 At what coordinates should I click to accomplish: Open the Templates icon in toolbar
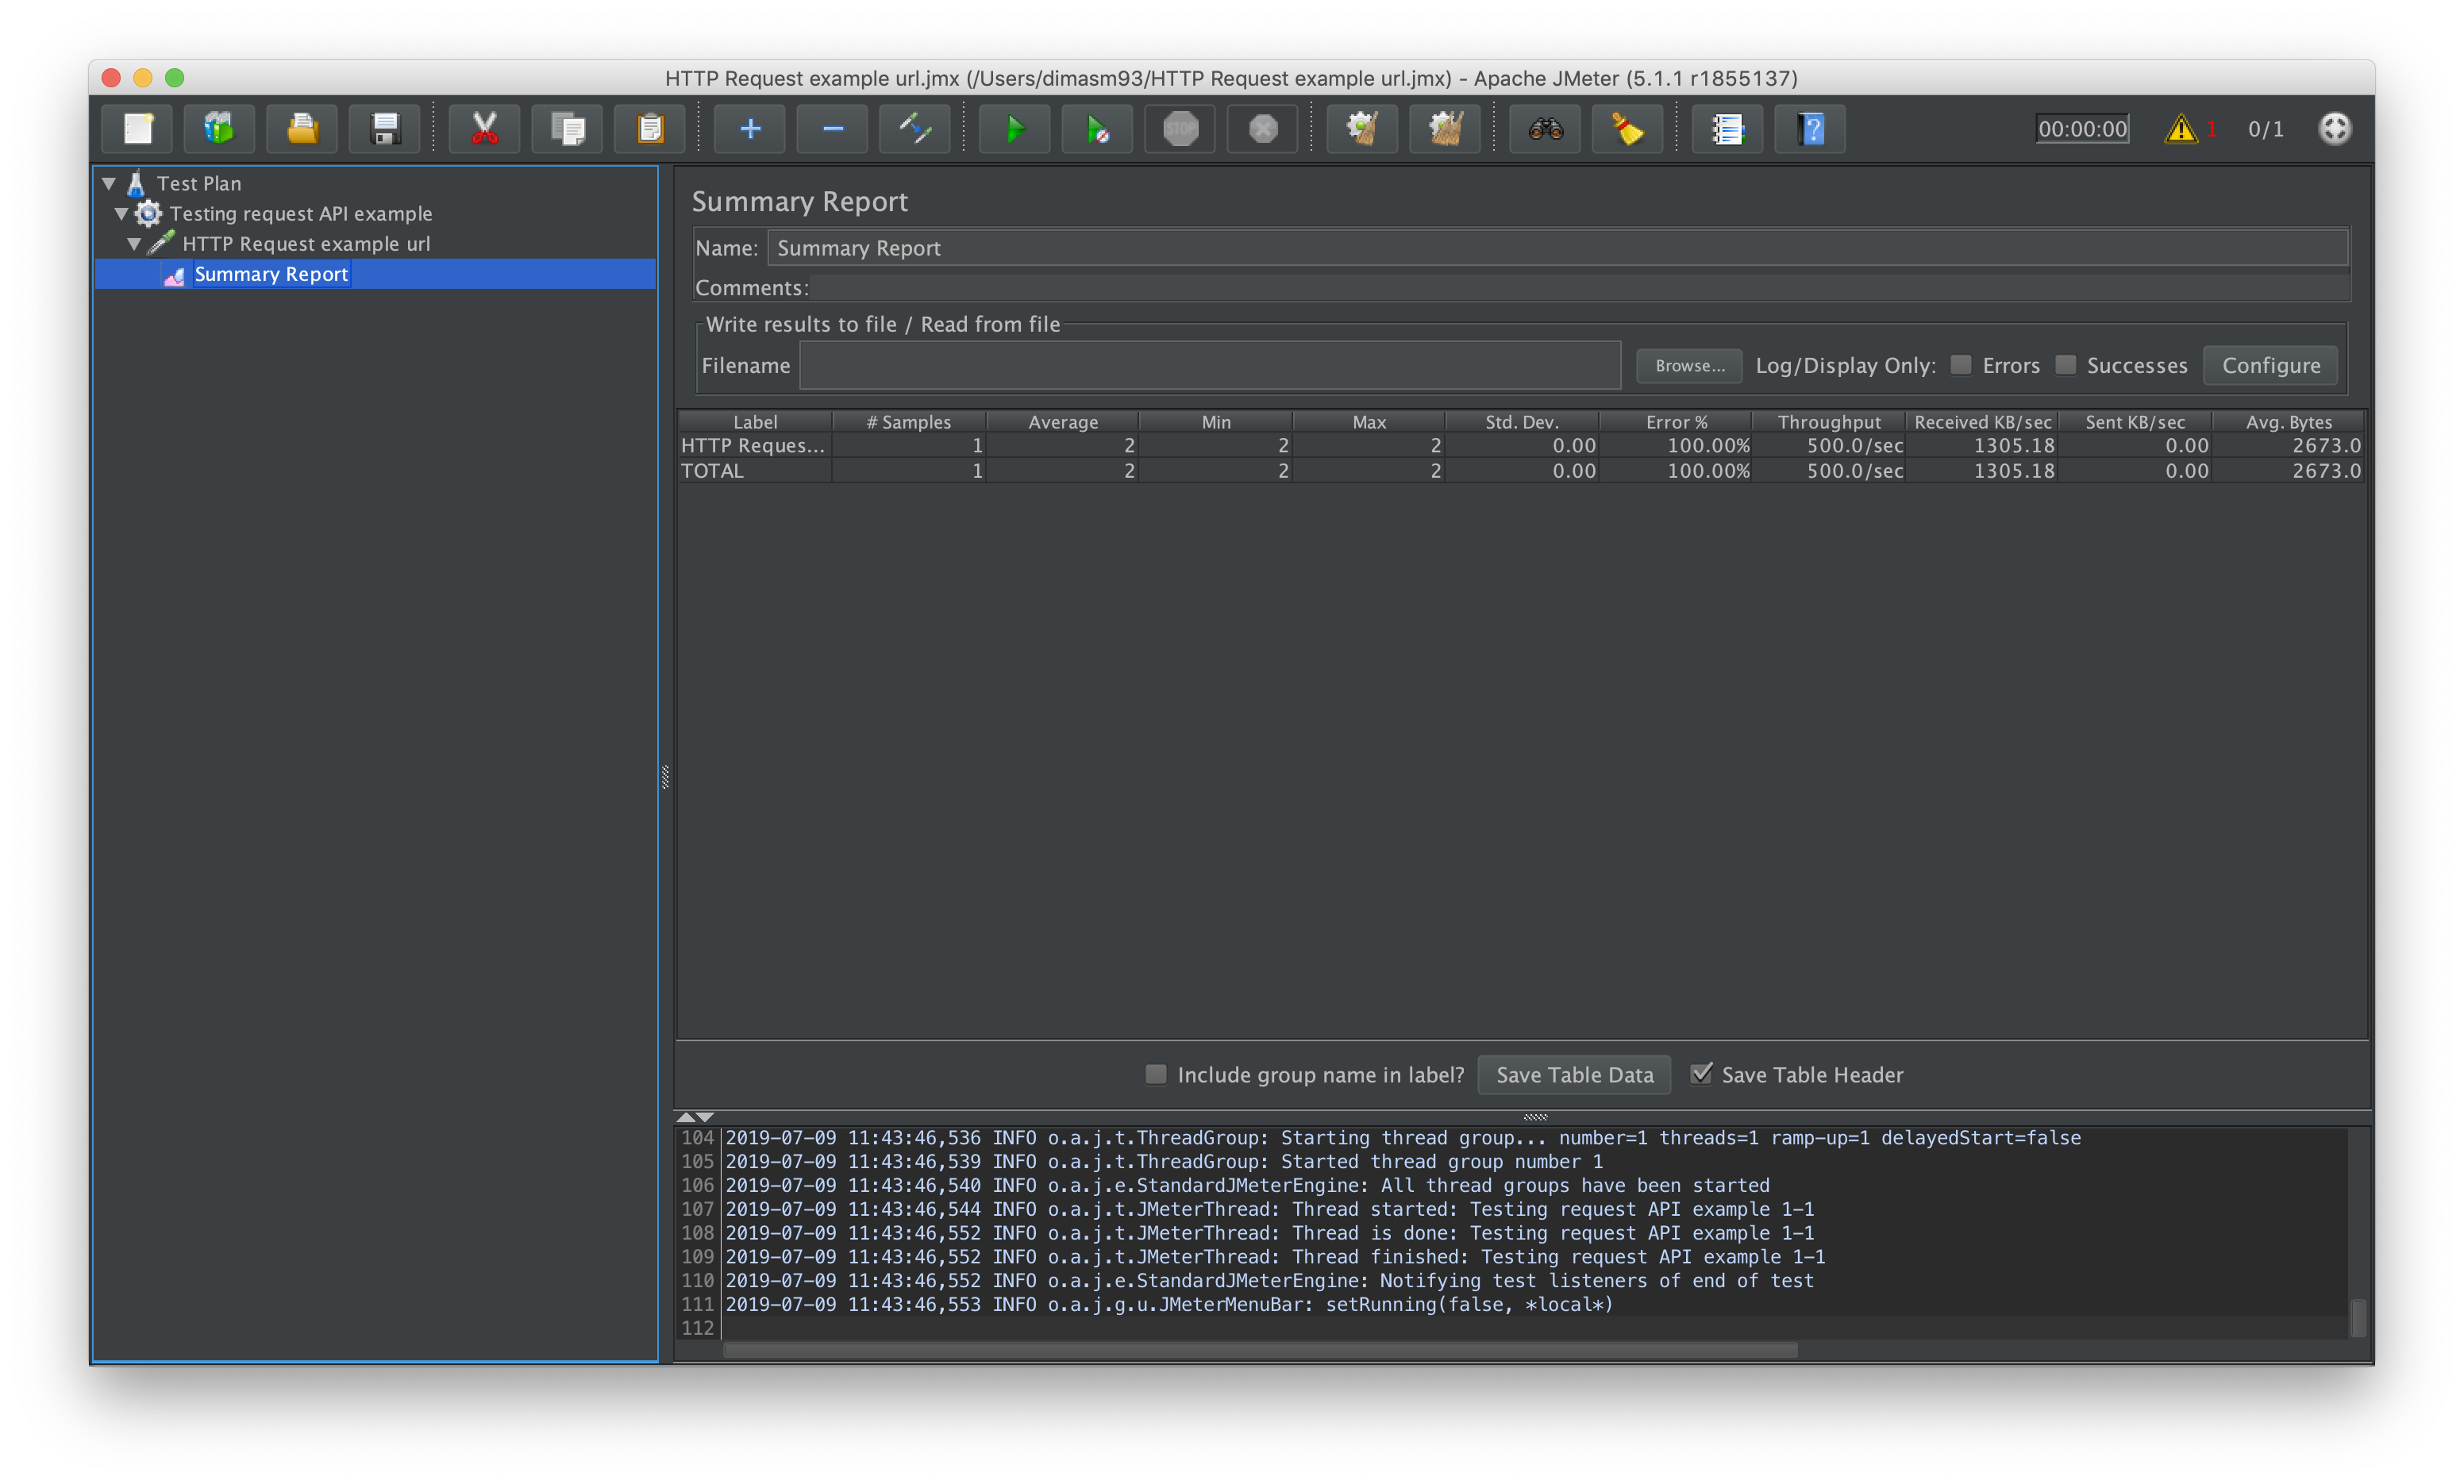coord(220,129)
